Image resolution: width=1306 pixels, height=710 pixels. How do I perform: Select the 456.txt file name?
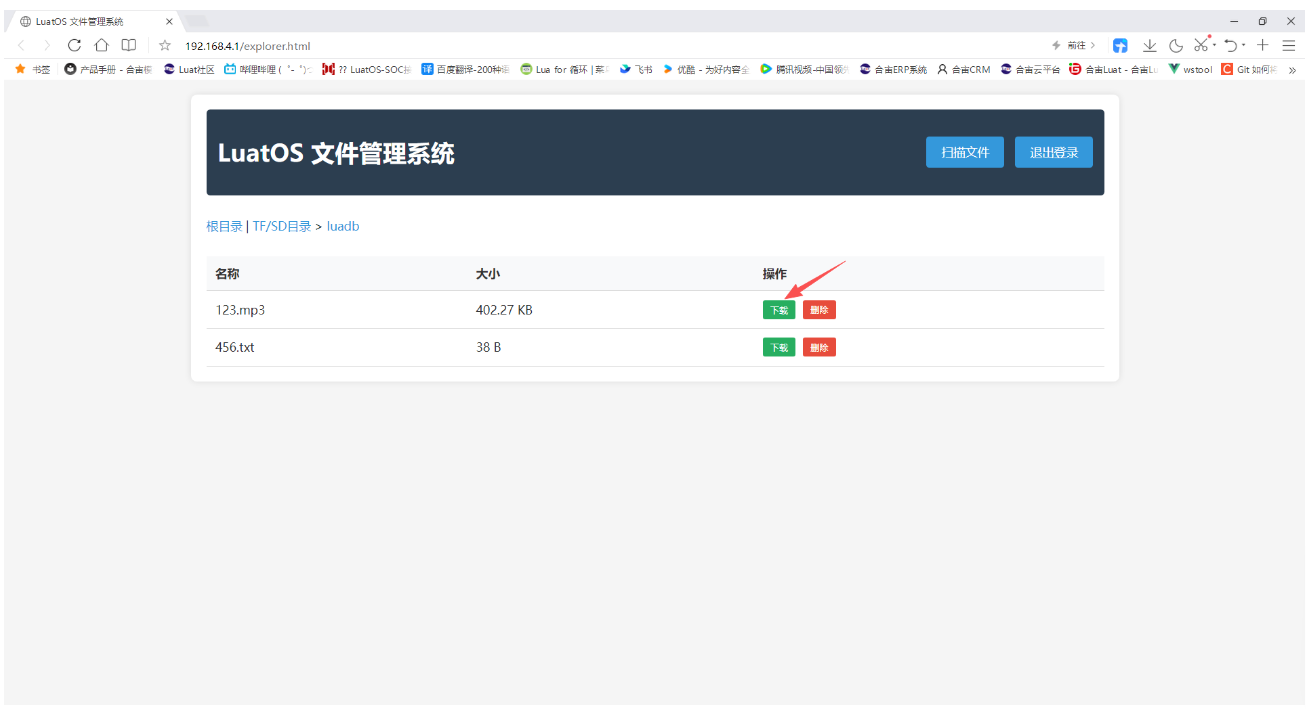(236, 347)
